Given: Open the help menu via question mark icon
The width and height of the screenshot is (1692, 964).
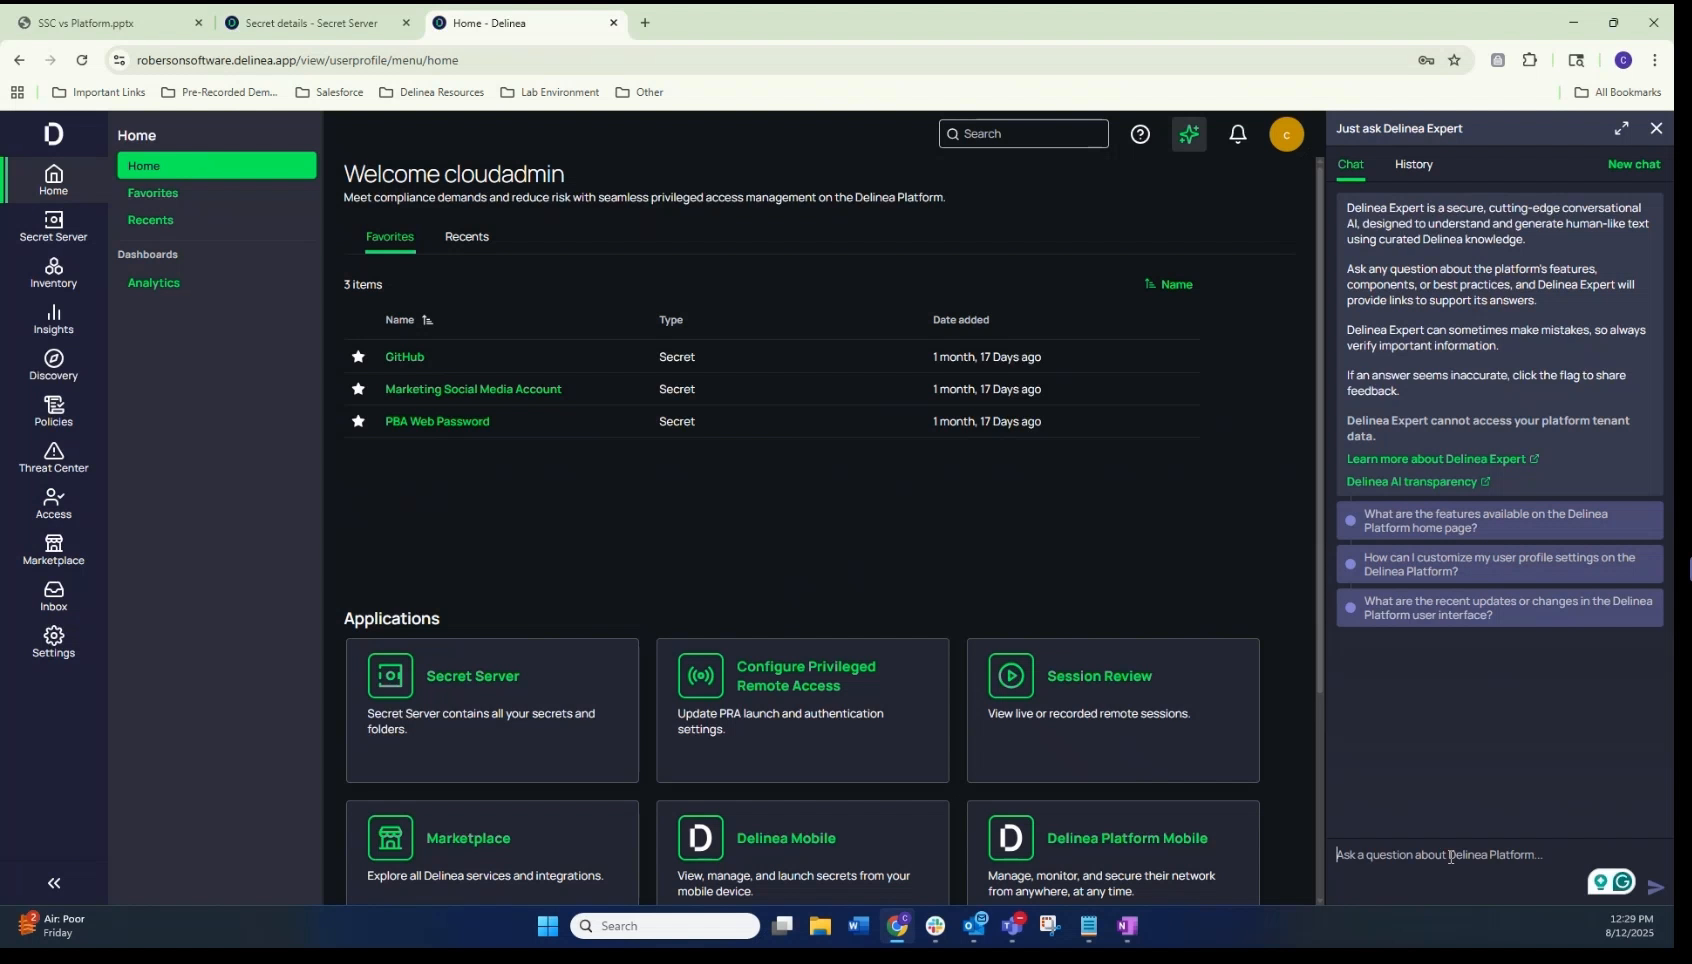Looking at the screenshot, I should click(1140, 134).
